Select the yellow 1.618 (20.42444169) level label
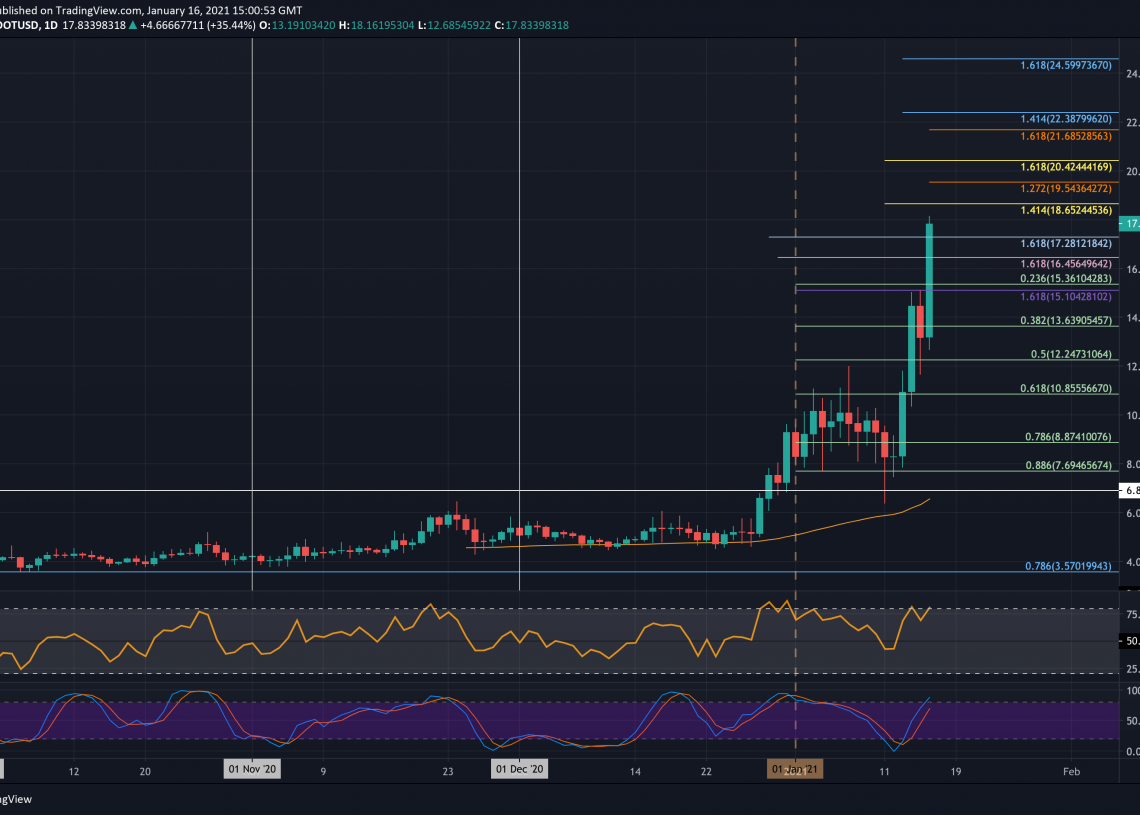 coord(1066,167)
